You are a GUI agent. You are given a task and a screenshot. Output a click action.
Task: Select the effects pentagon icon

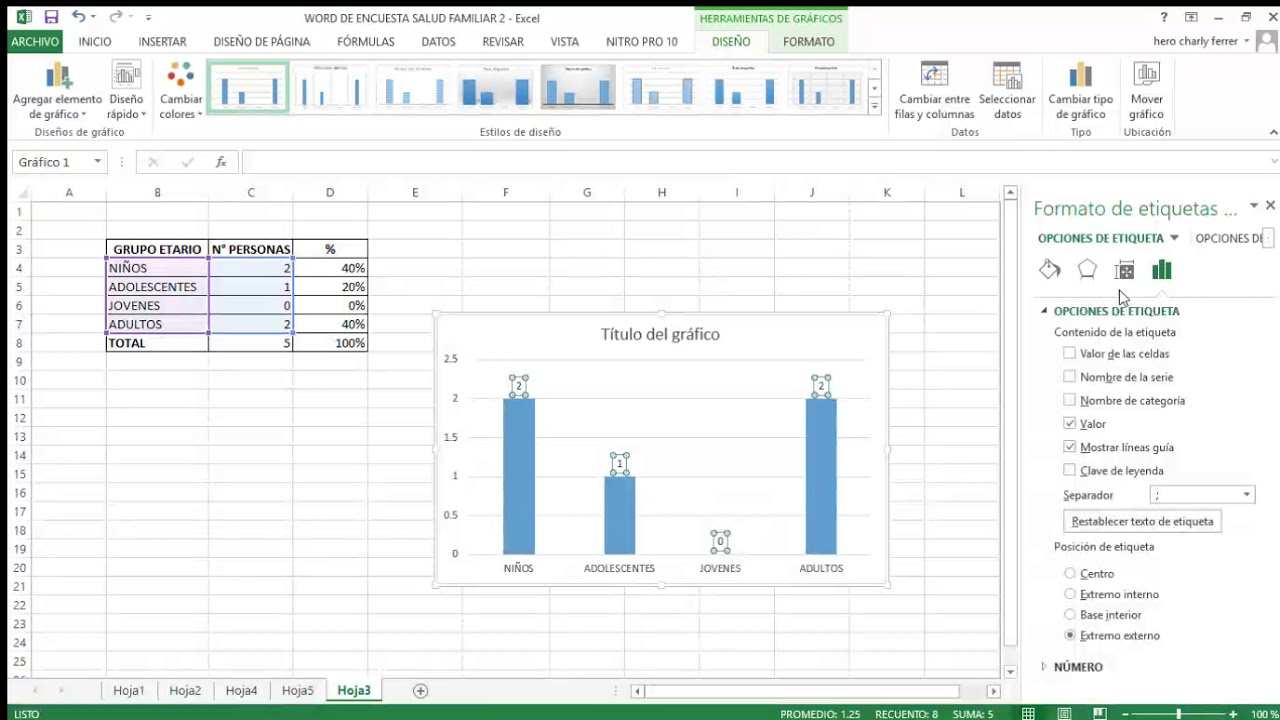(x=1087, y=270)
